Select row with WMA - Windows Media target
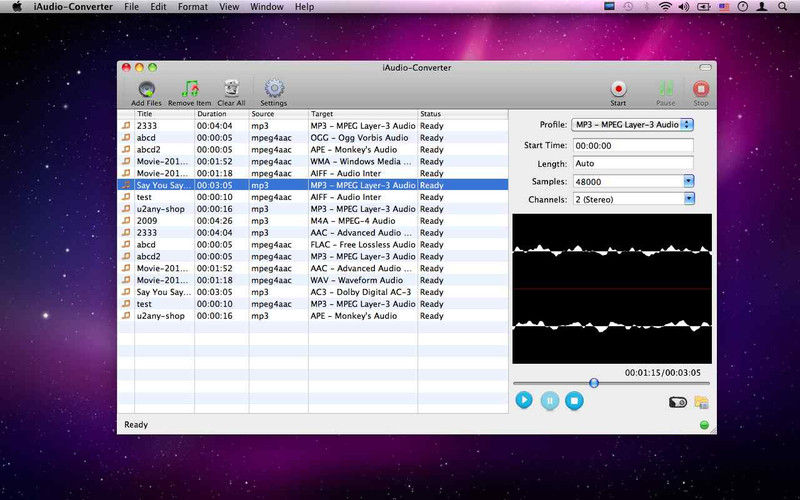This screenshot has height=500, width=800. [x=313, y=161]
